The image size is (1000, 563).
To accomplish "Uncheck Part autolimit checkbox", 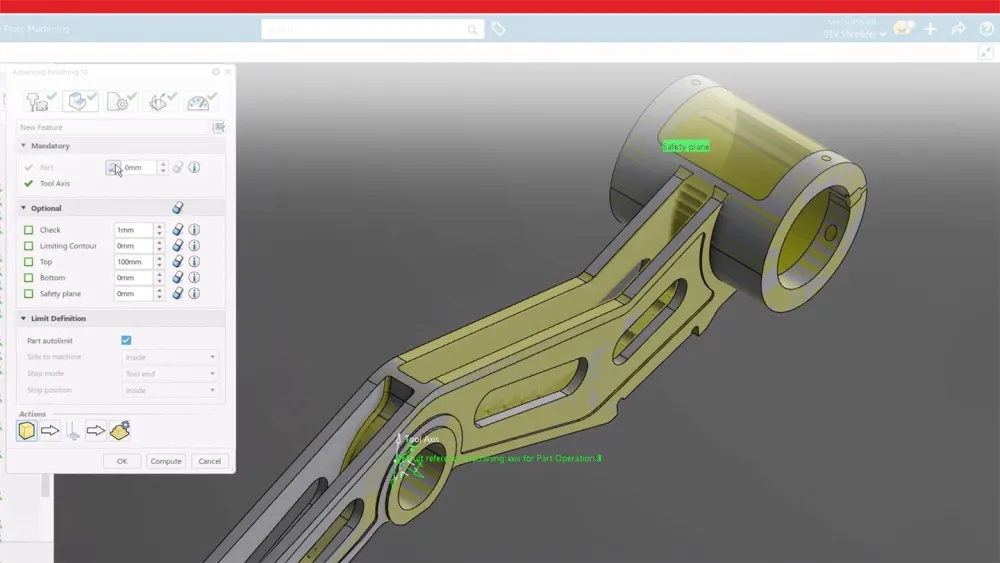I will pyautogui.click(x=126, y=341).
